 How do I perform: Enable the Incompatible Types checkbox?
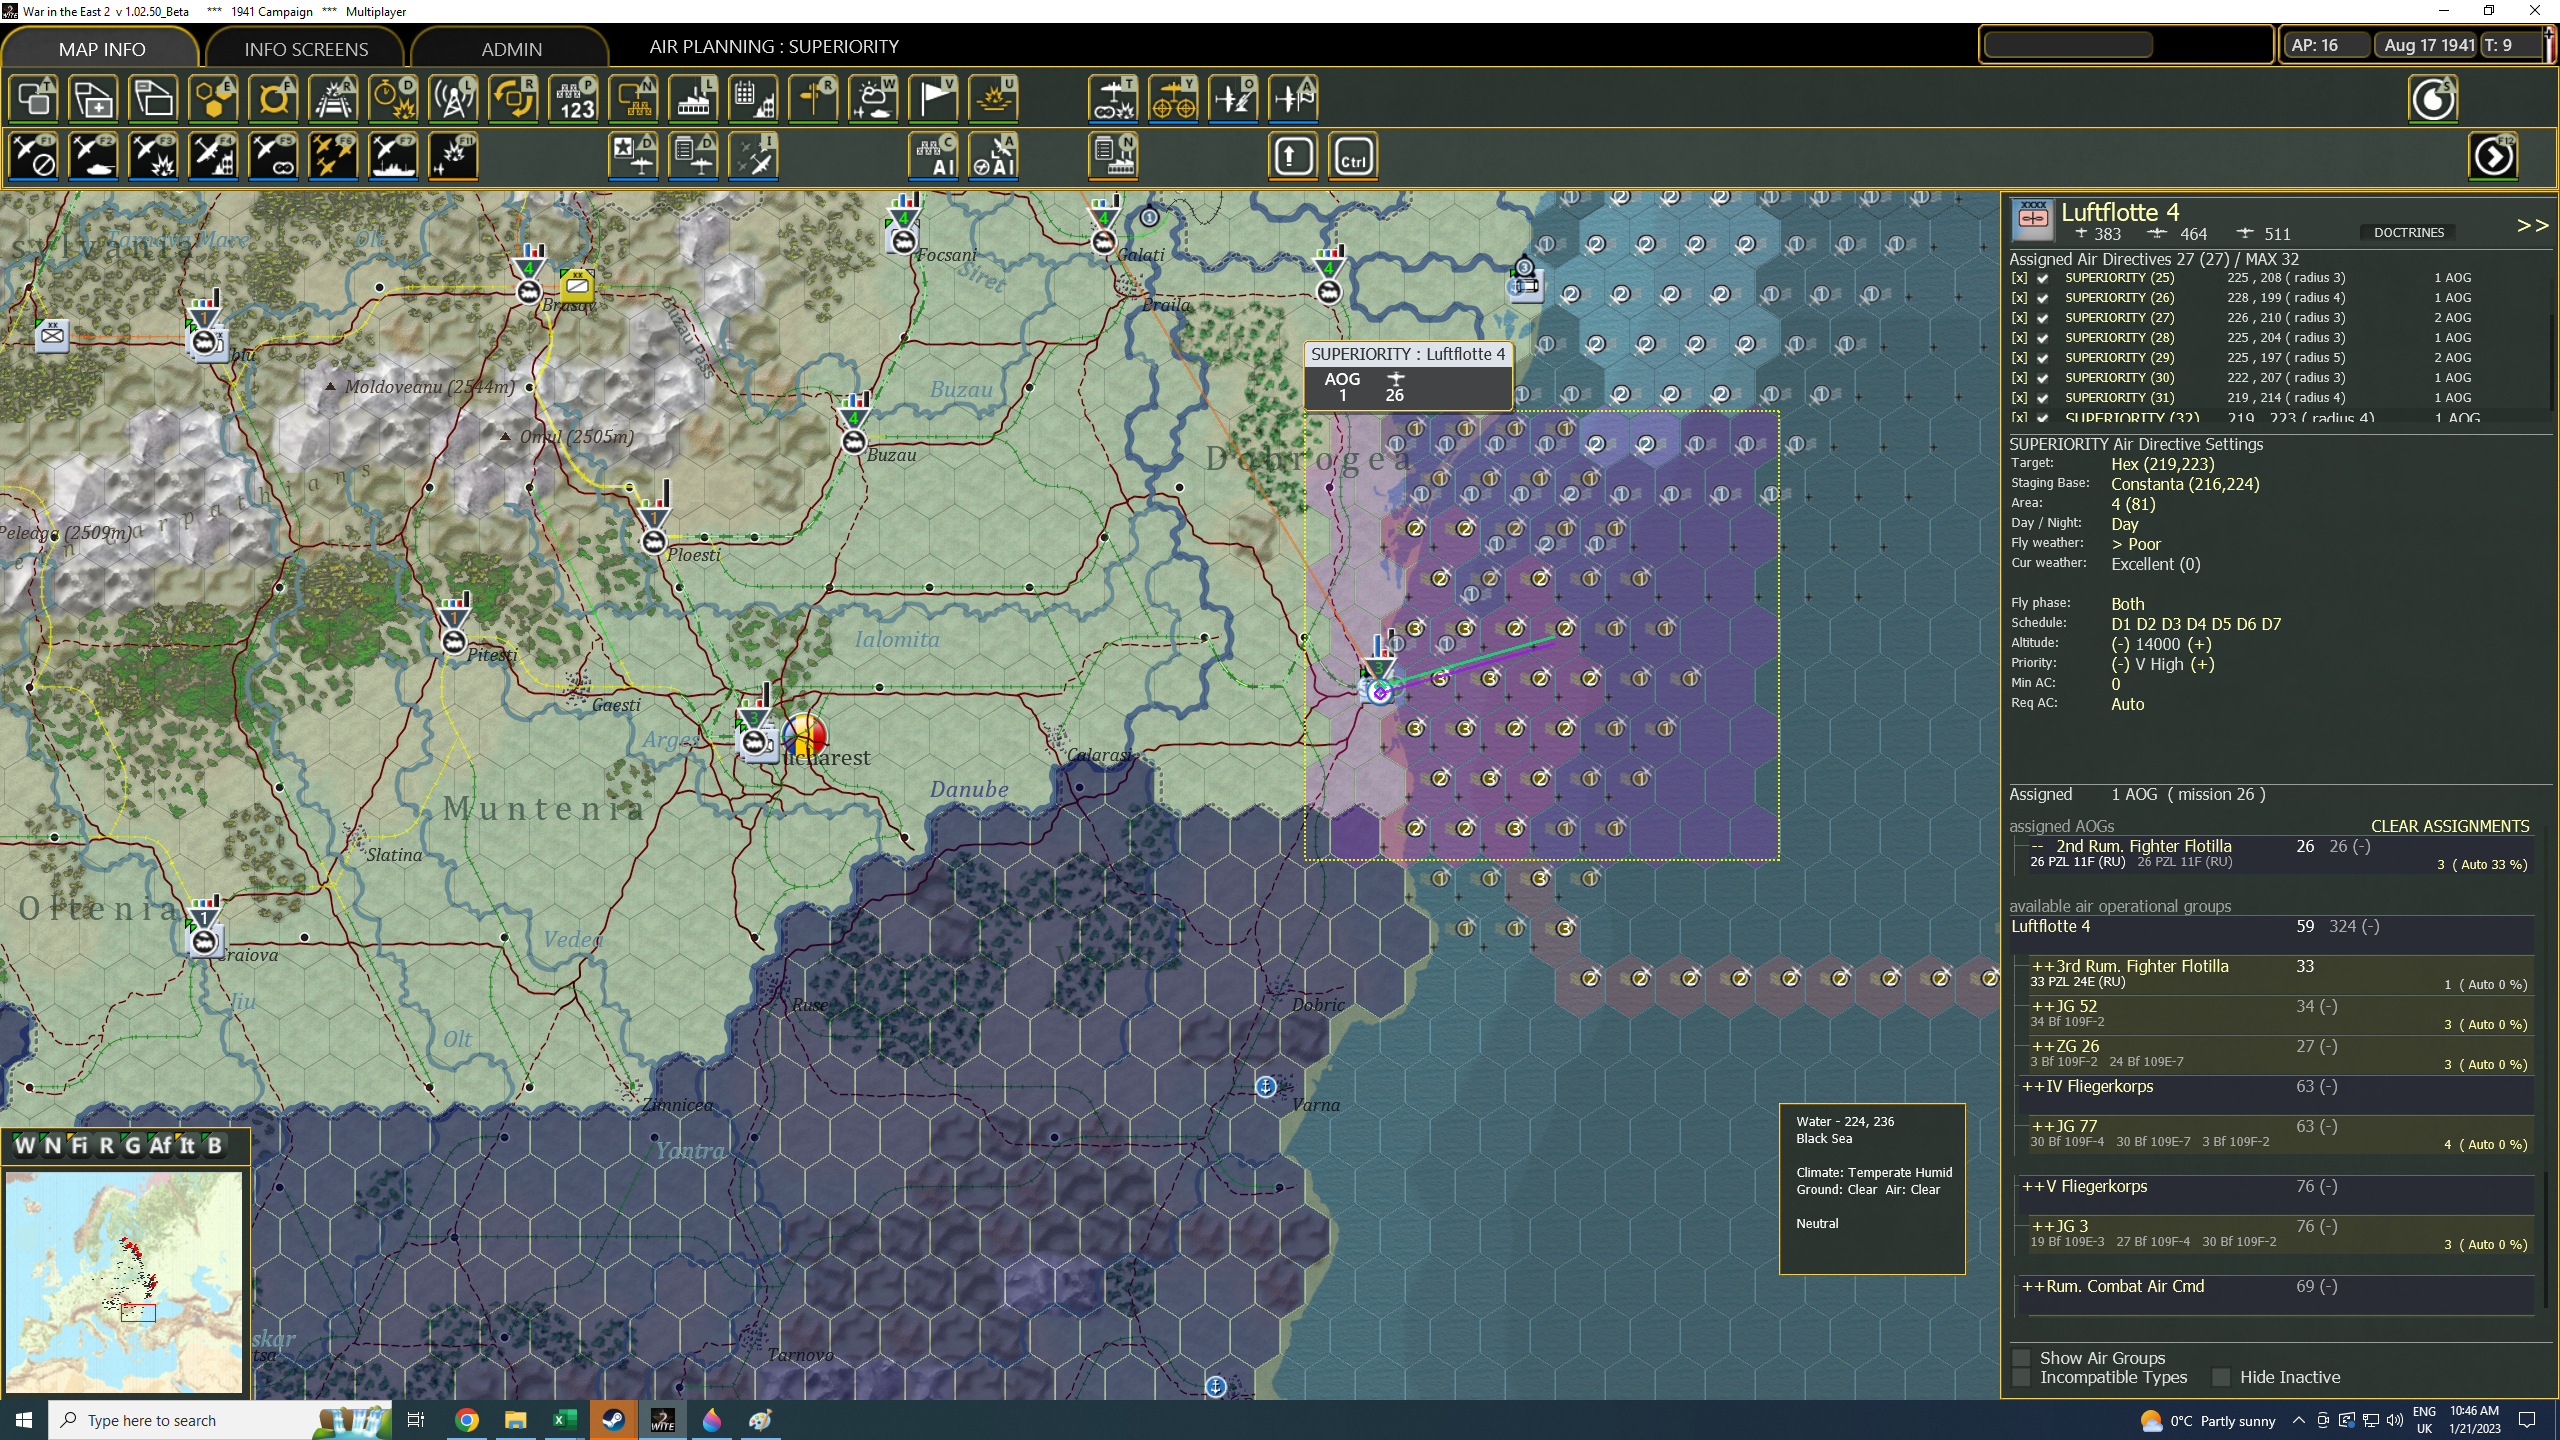[x=2021, y=1377]
